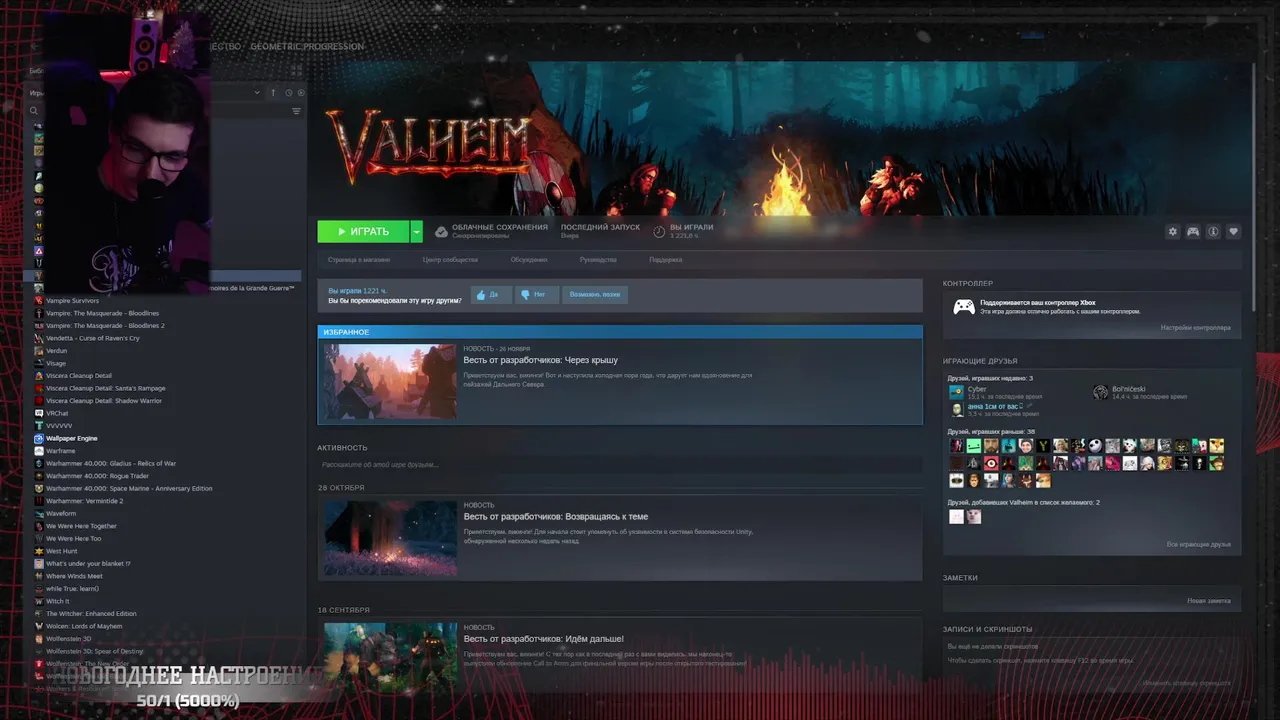Open Обсуждения tab

529,260
